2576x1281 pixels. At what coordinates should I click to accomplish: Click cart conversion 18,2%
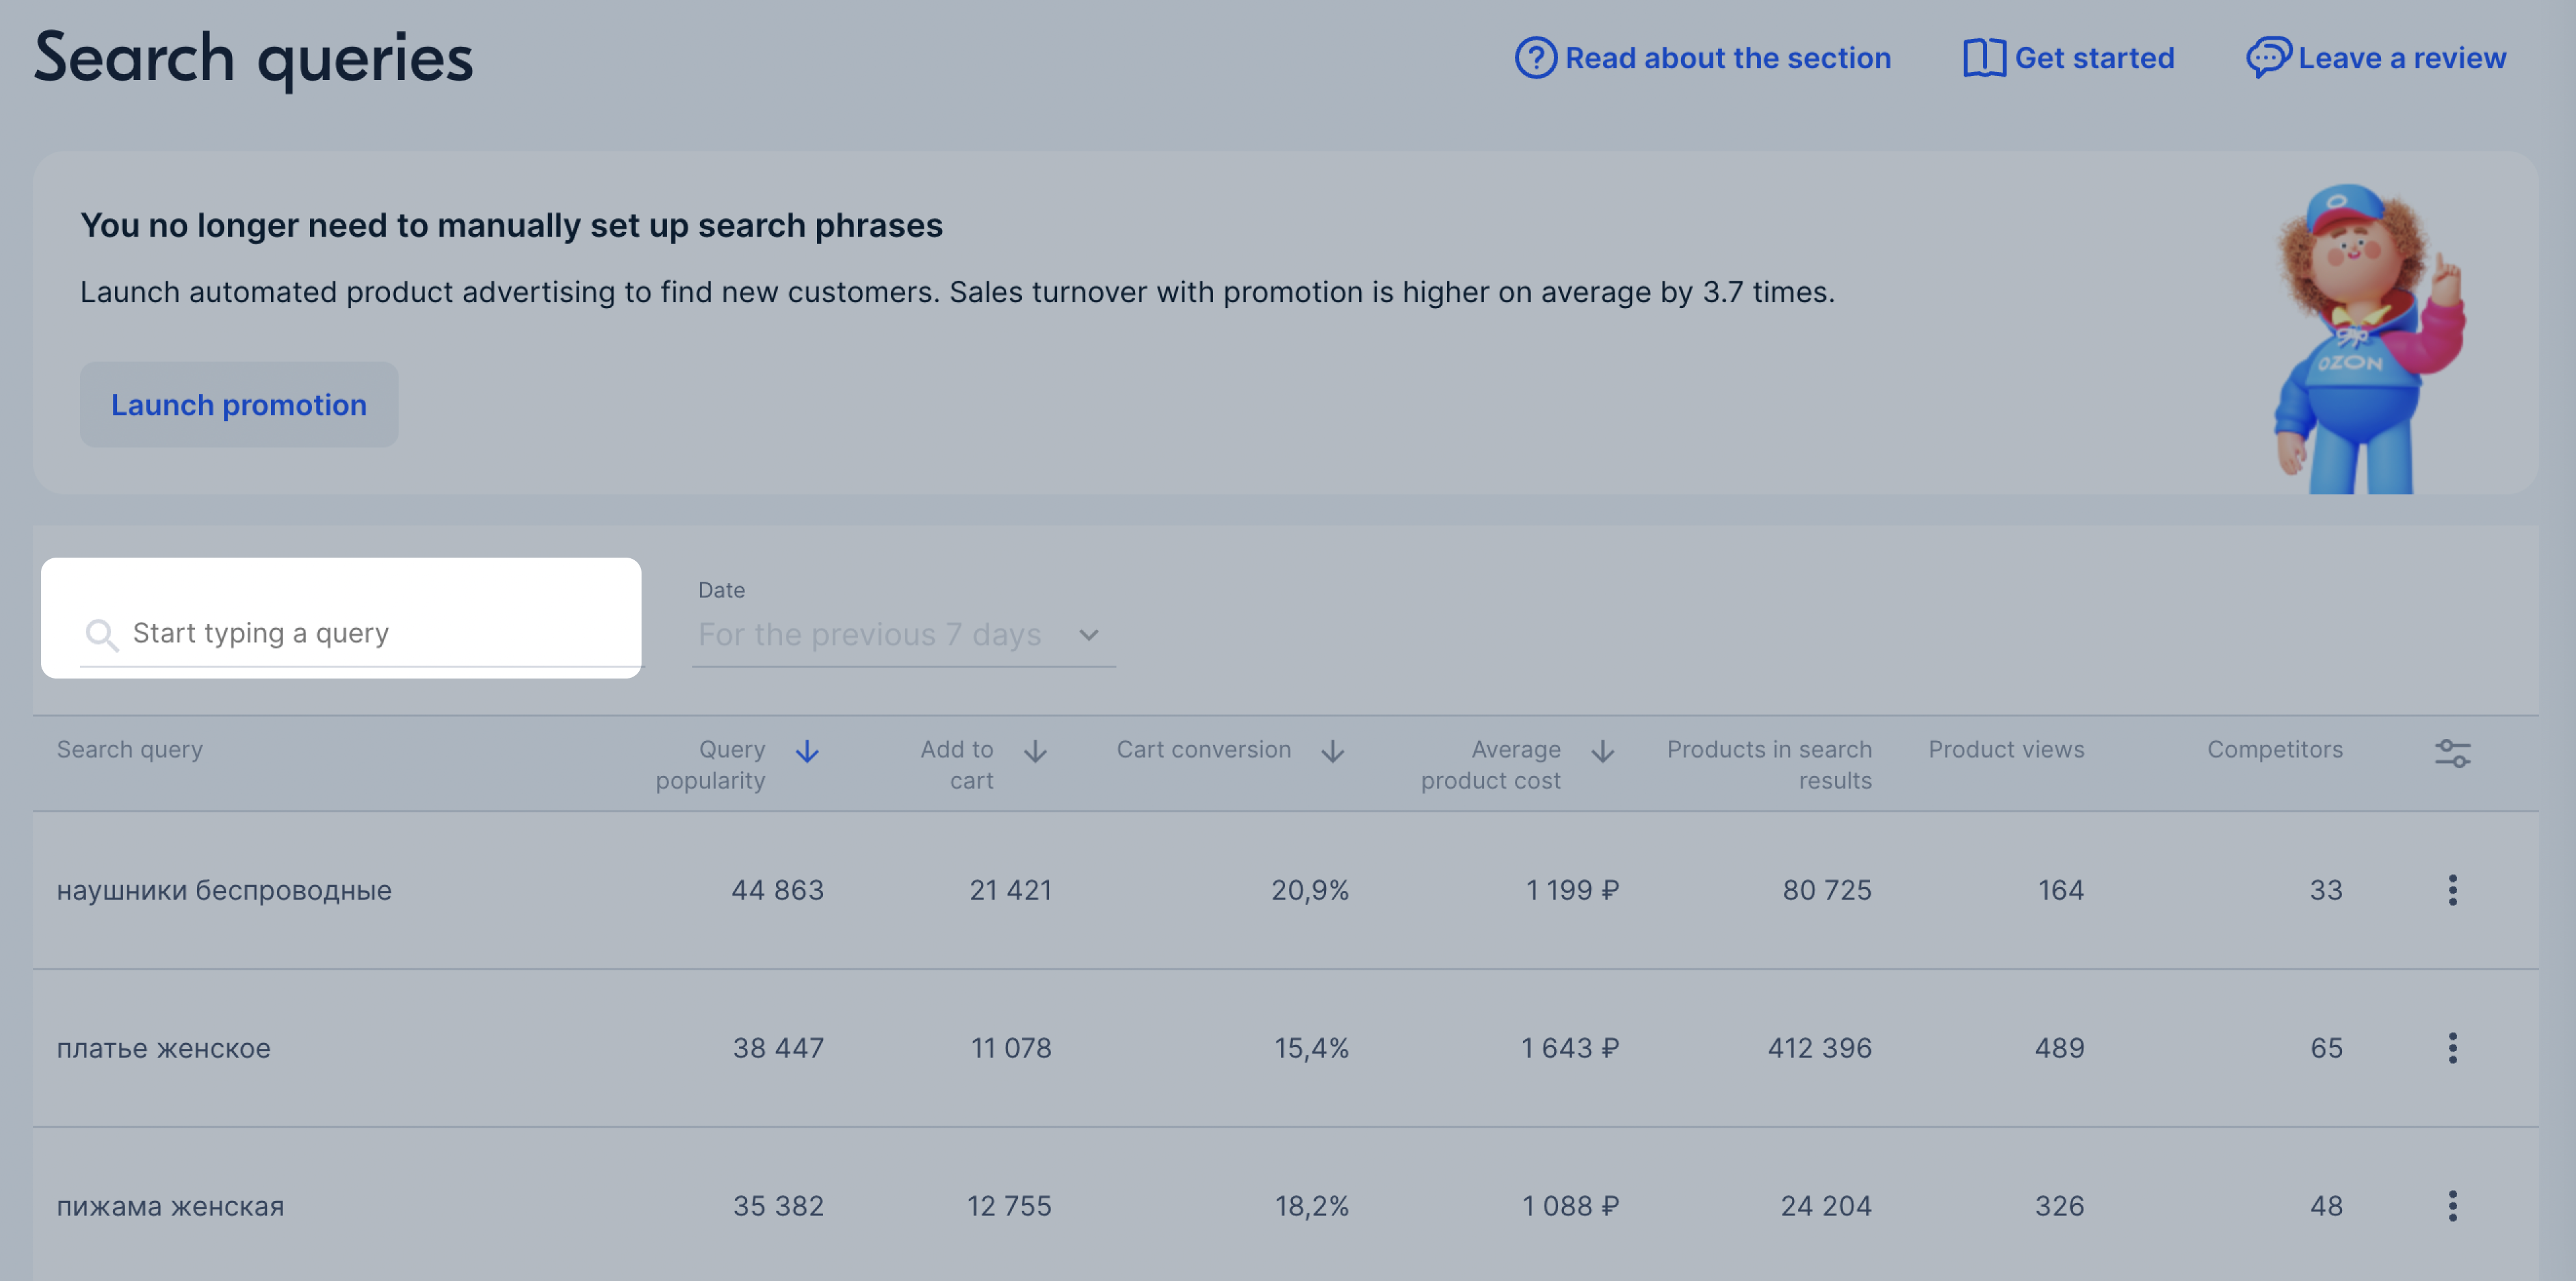[1311, 1205]
